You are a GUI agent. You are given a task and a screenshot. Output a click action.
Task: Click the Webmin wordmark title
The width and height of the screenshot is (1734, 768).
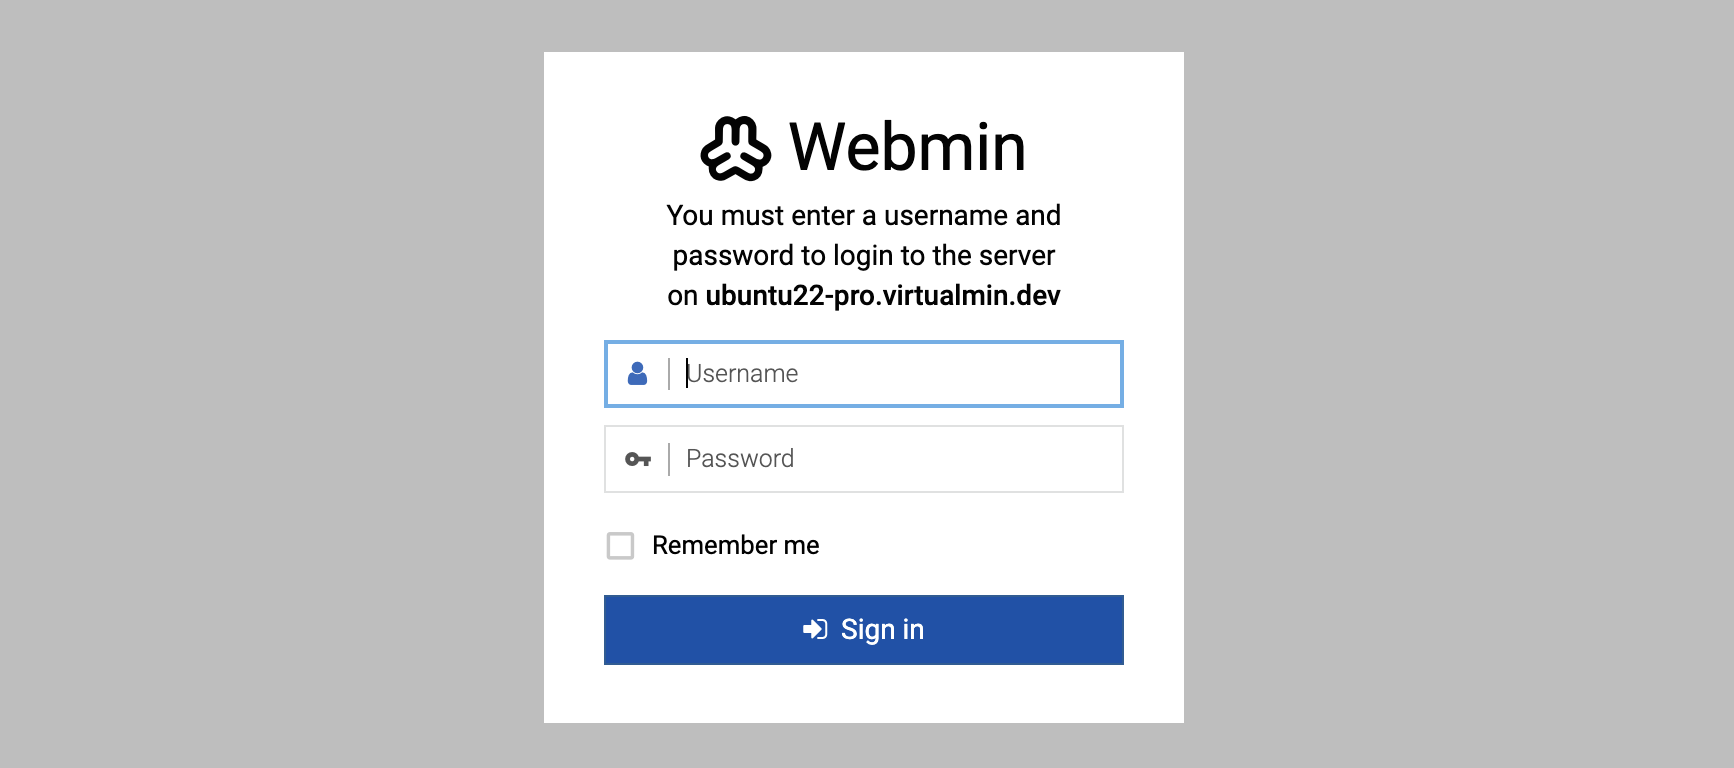click(x=908, y=147)
